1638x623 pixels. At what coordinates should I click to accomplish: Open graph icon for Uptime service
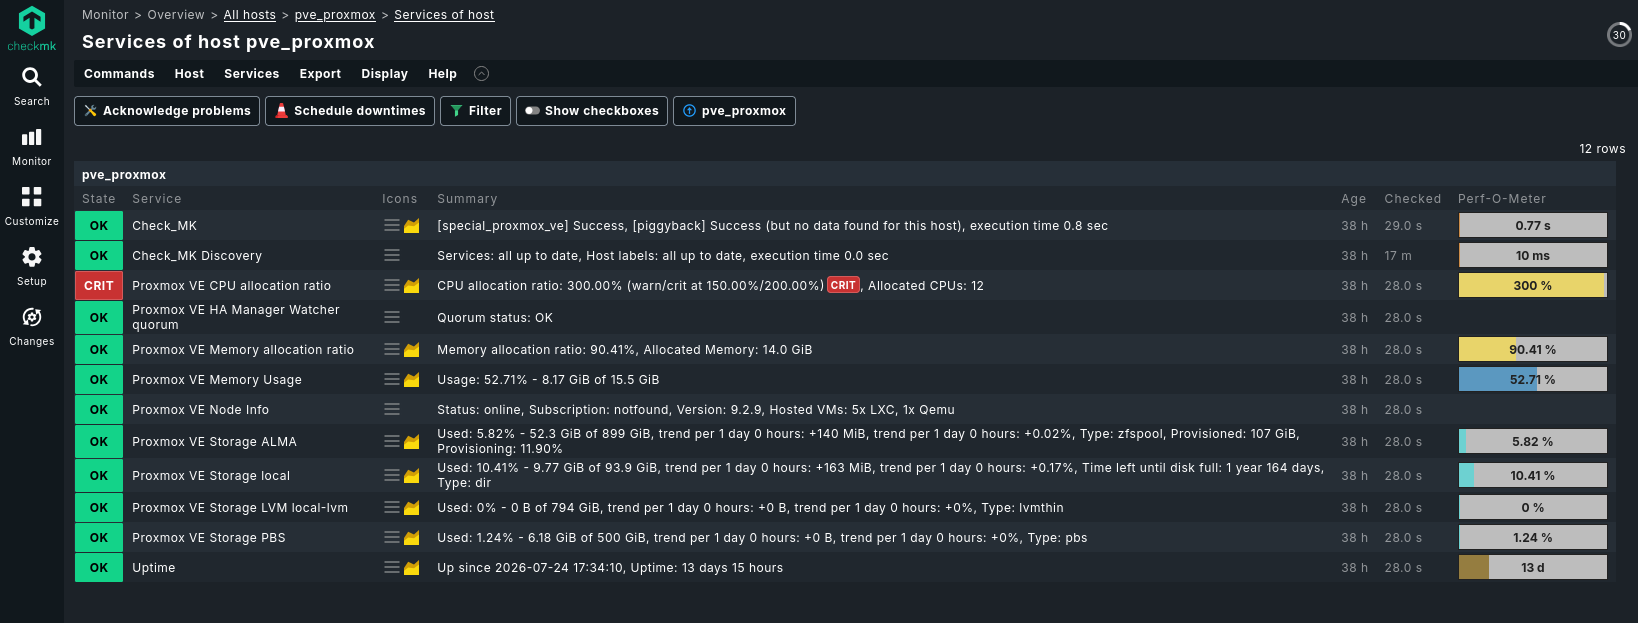point(412,568)
